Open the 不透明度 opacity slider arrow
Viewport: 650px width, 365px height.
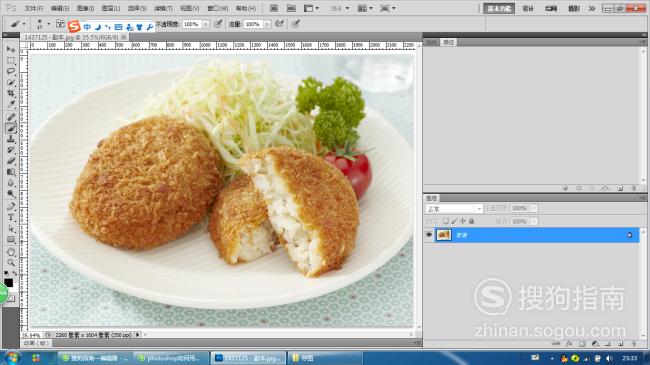click(x=205, y=24)
